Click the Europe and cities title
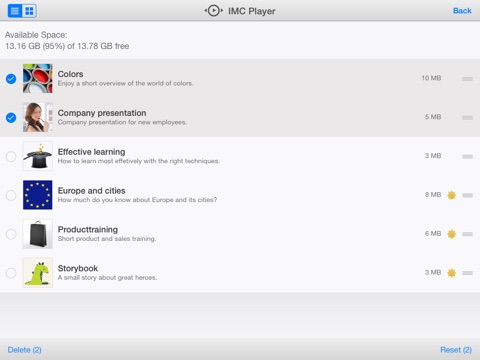This screenshot has width=480, height=360. tap(92, 191)
